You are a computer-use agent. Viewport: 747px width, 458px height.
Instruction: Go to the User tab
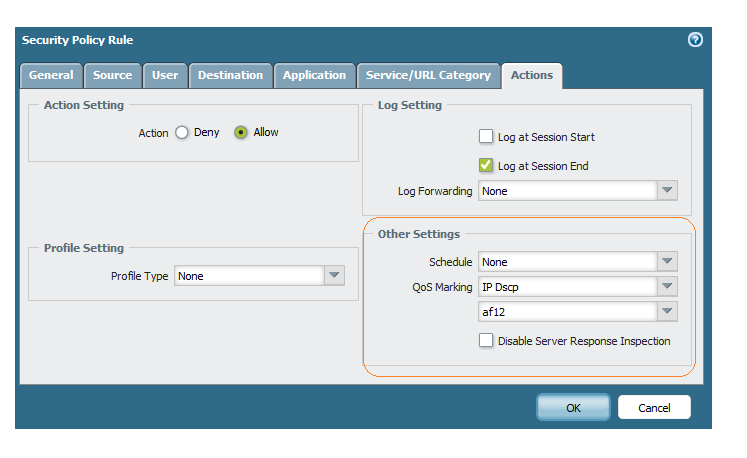coord(165,75)
